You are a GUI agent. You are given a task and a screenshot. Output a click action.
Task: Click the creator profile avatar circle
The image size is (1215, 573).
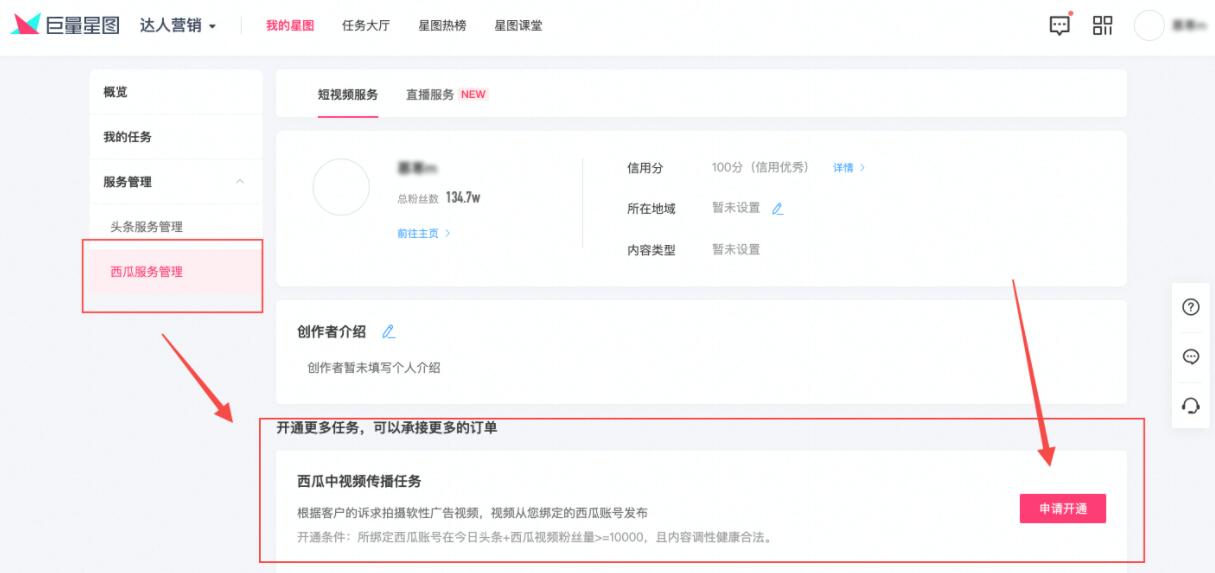coord(341,187)
